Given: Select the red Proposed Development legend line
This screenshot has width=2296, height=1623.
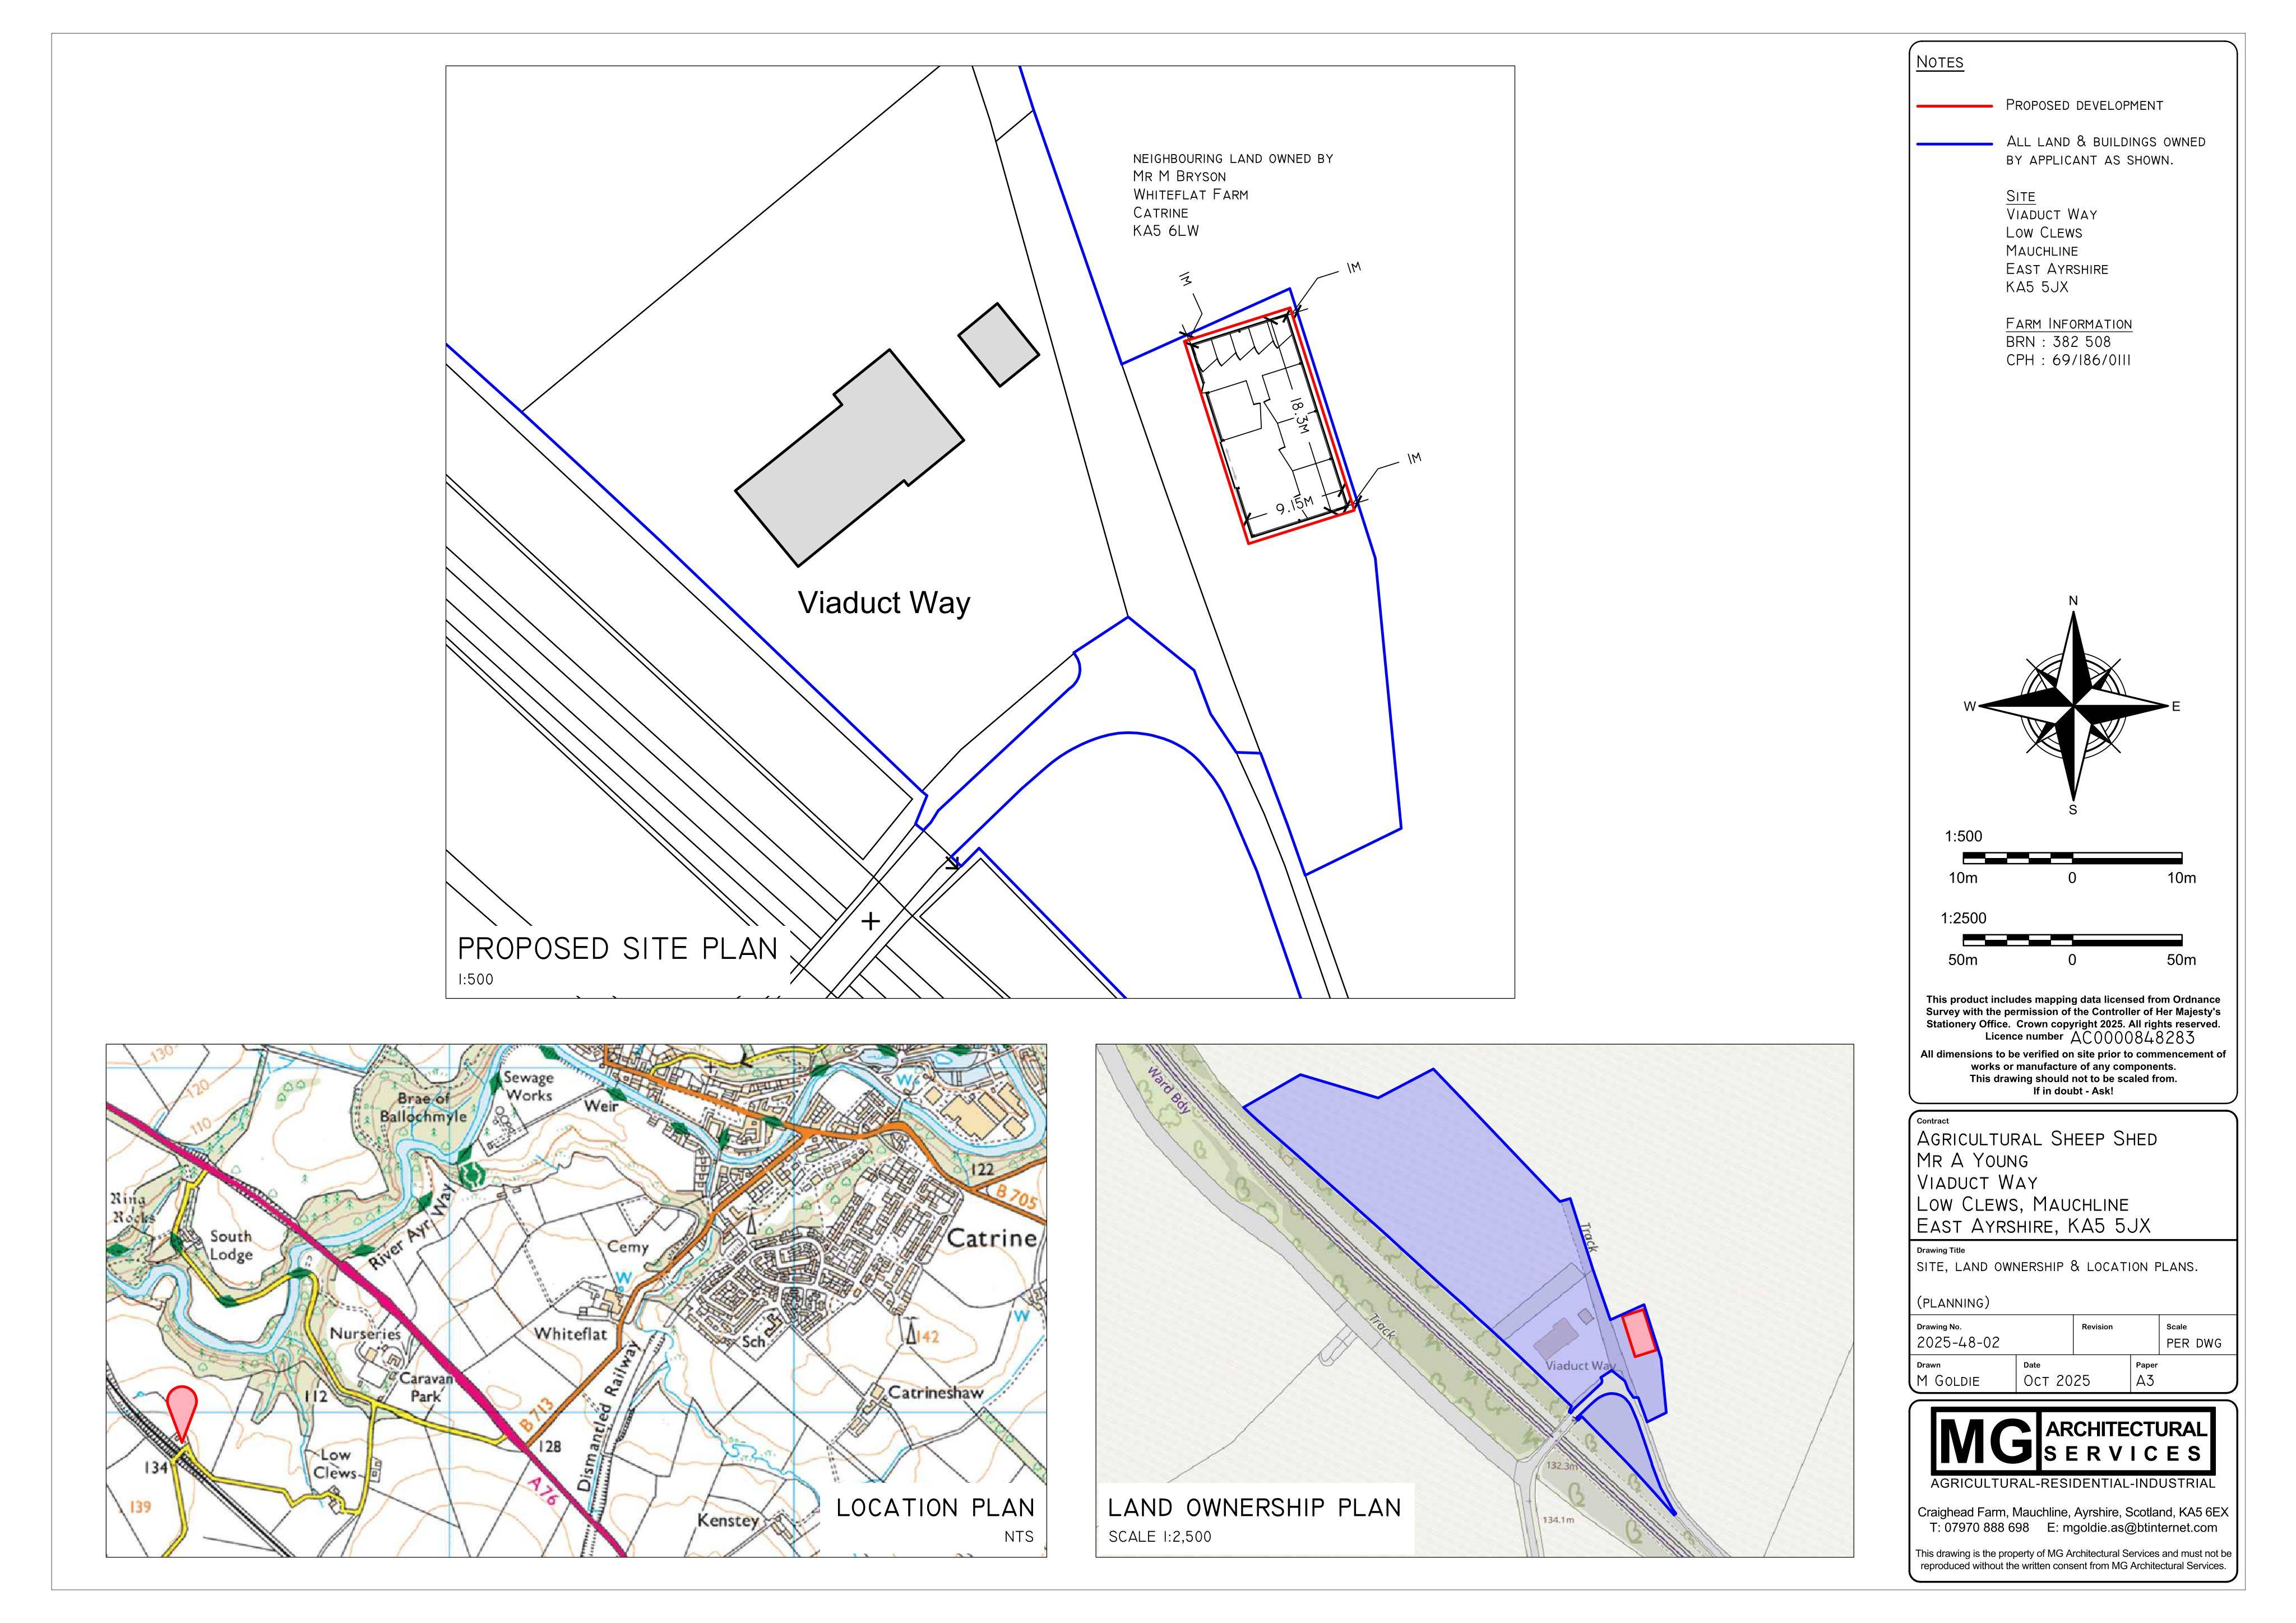Looking at the screenshot, I should click(1954, 106).
